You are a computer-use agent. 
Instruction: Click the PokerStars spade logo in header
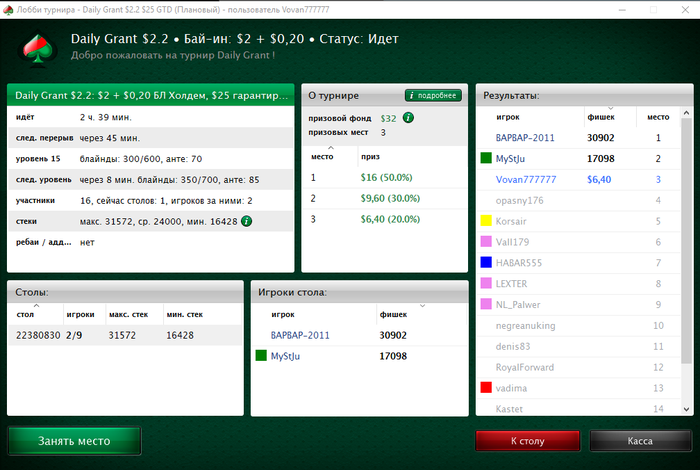coord(38,49)
